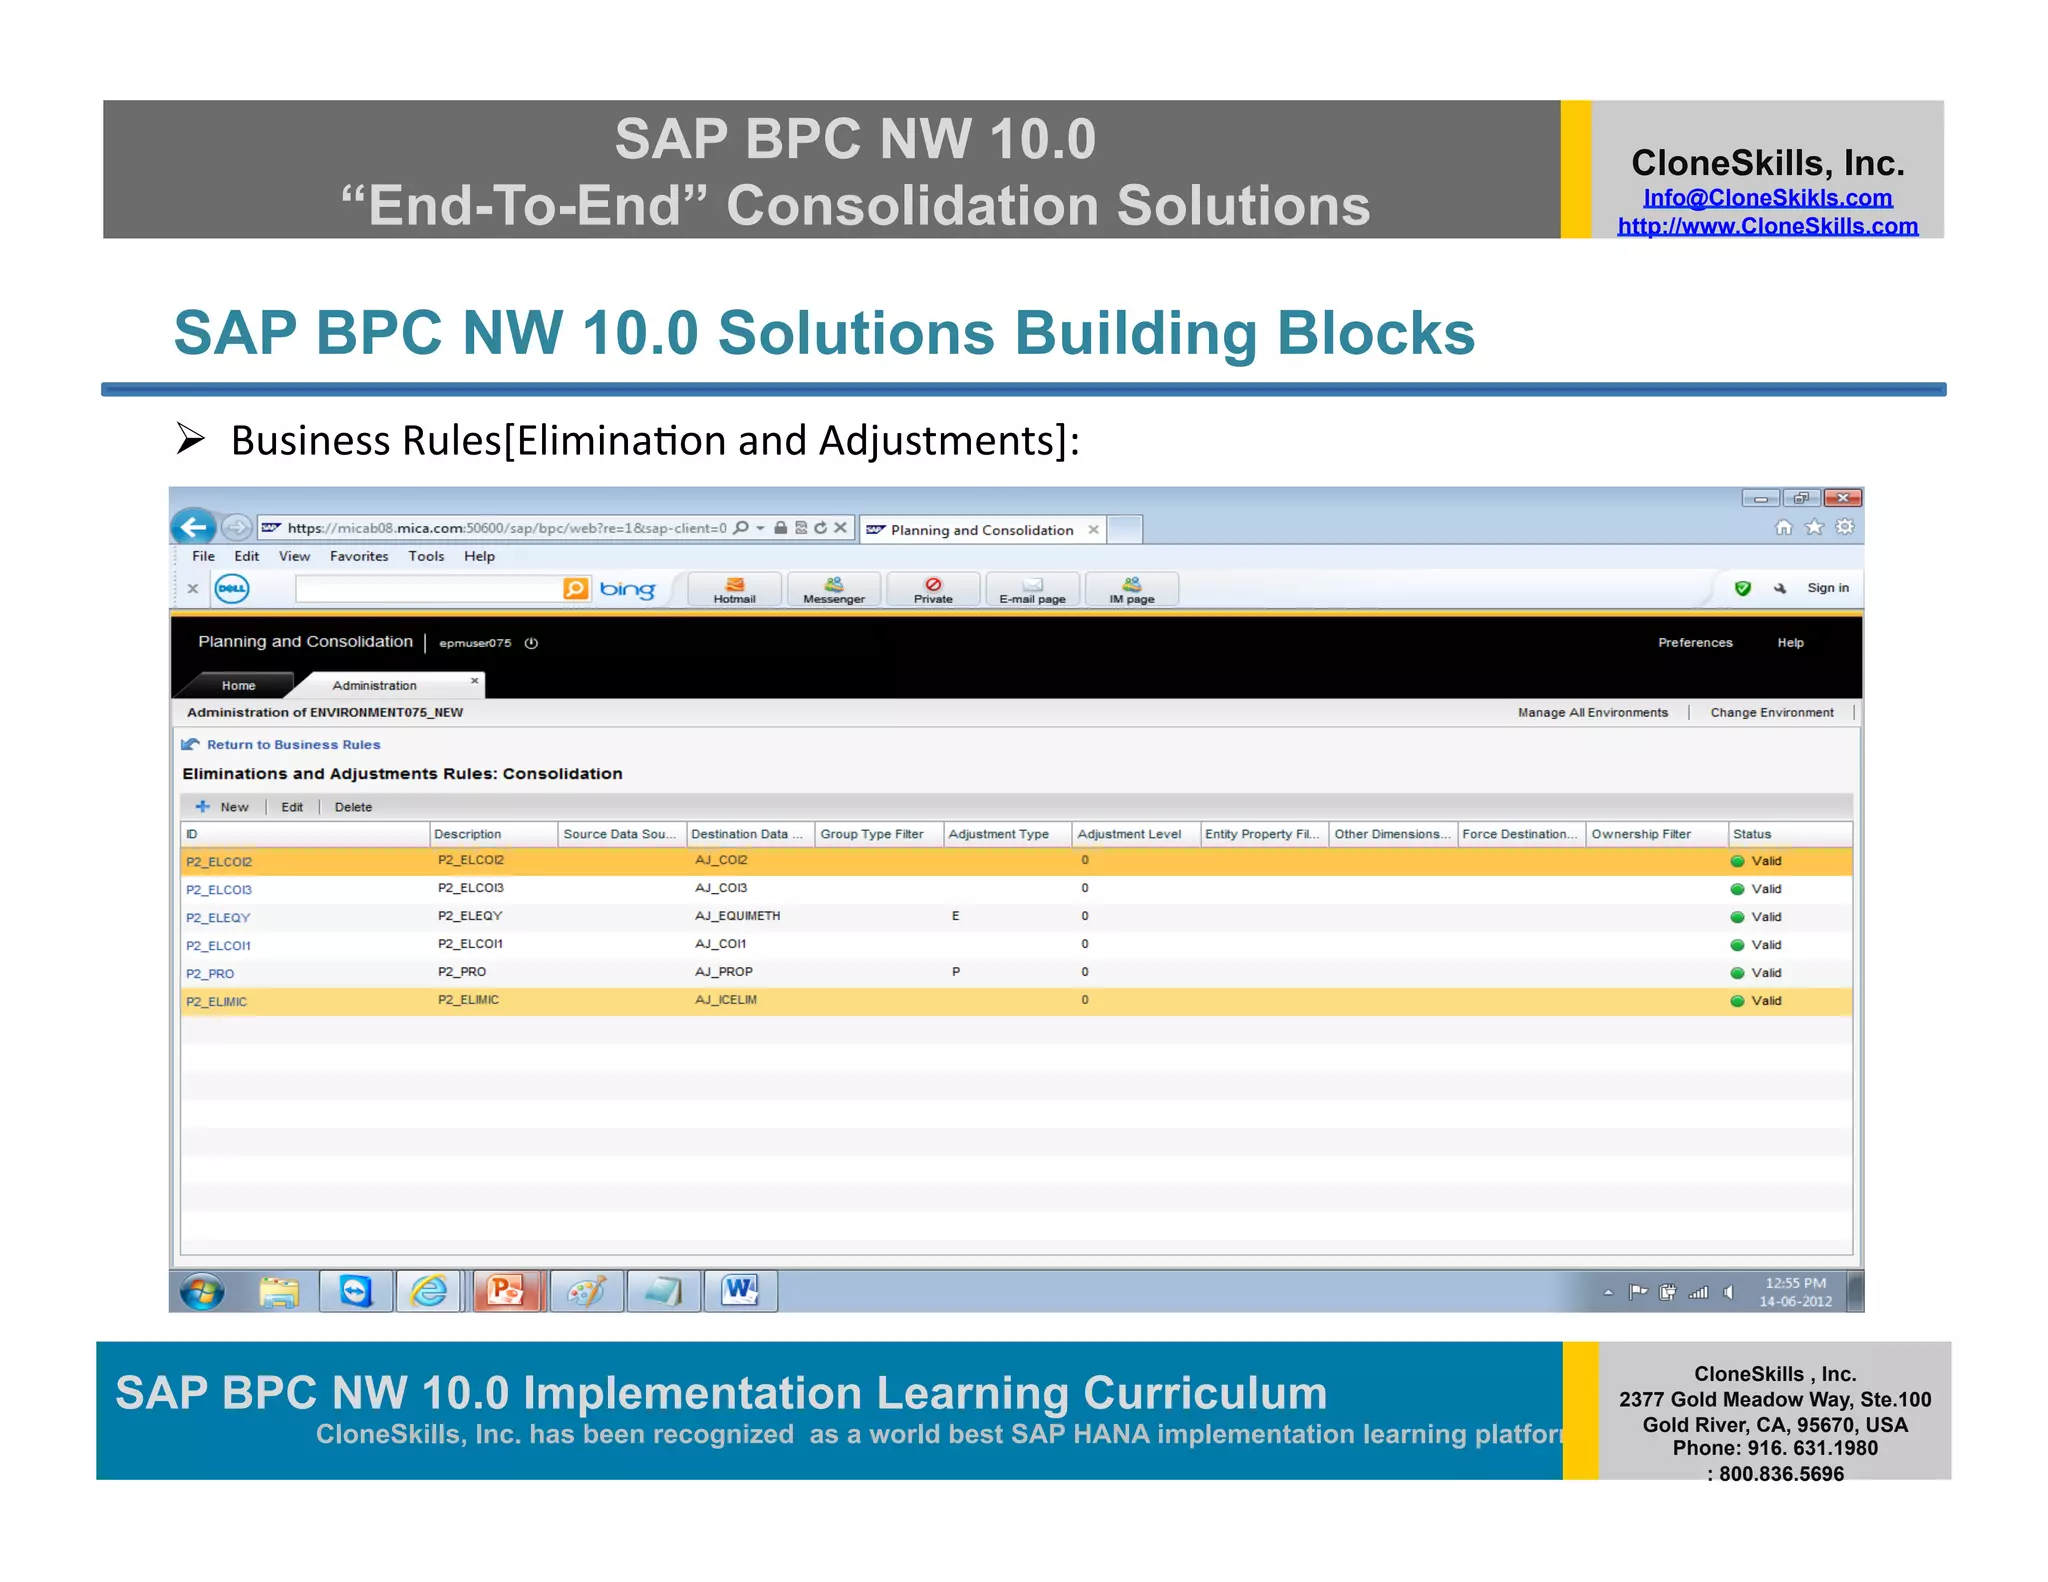Open Hotmail toolbar button
The height and width of the screenshot is (1582, 2048).
click(735, 590)
